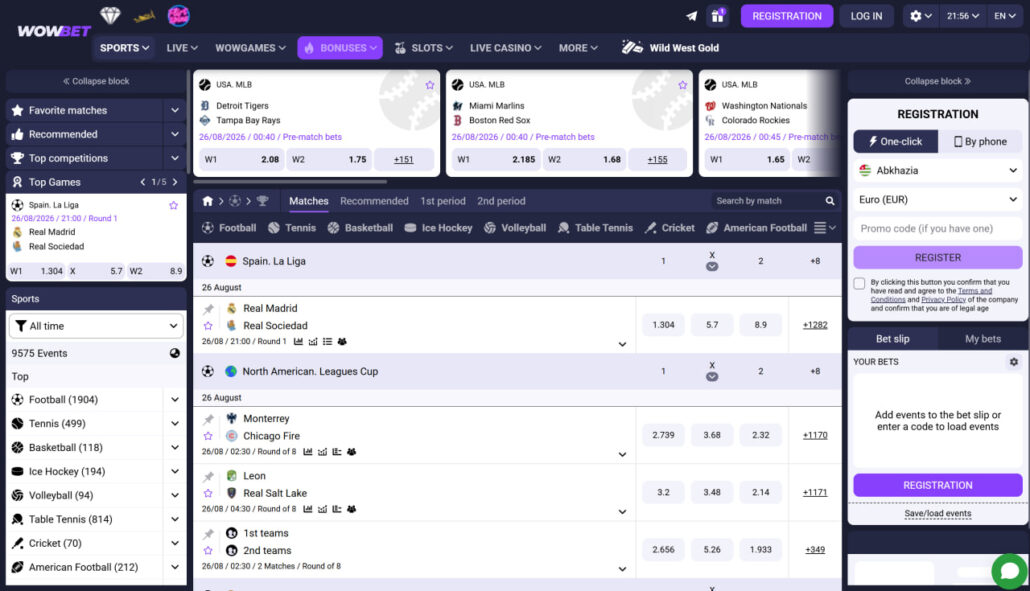Open the Telegram paper-plane icon
The image size is (1030, 591).
[691, 16]
